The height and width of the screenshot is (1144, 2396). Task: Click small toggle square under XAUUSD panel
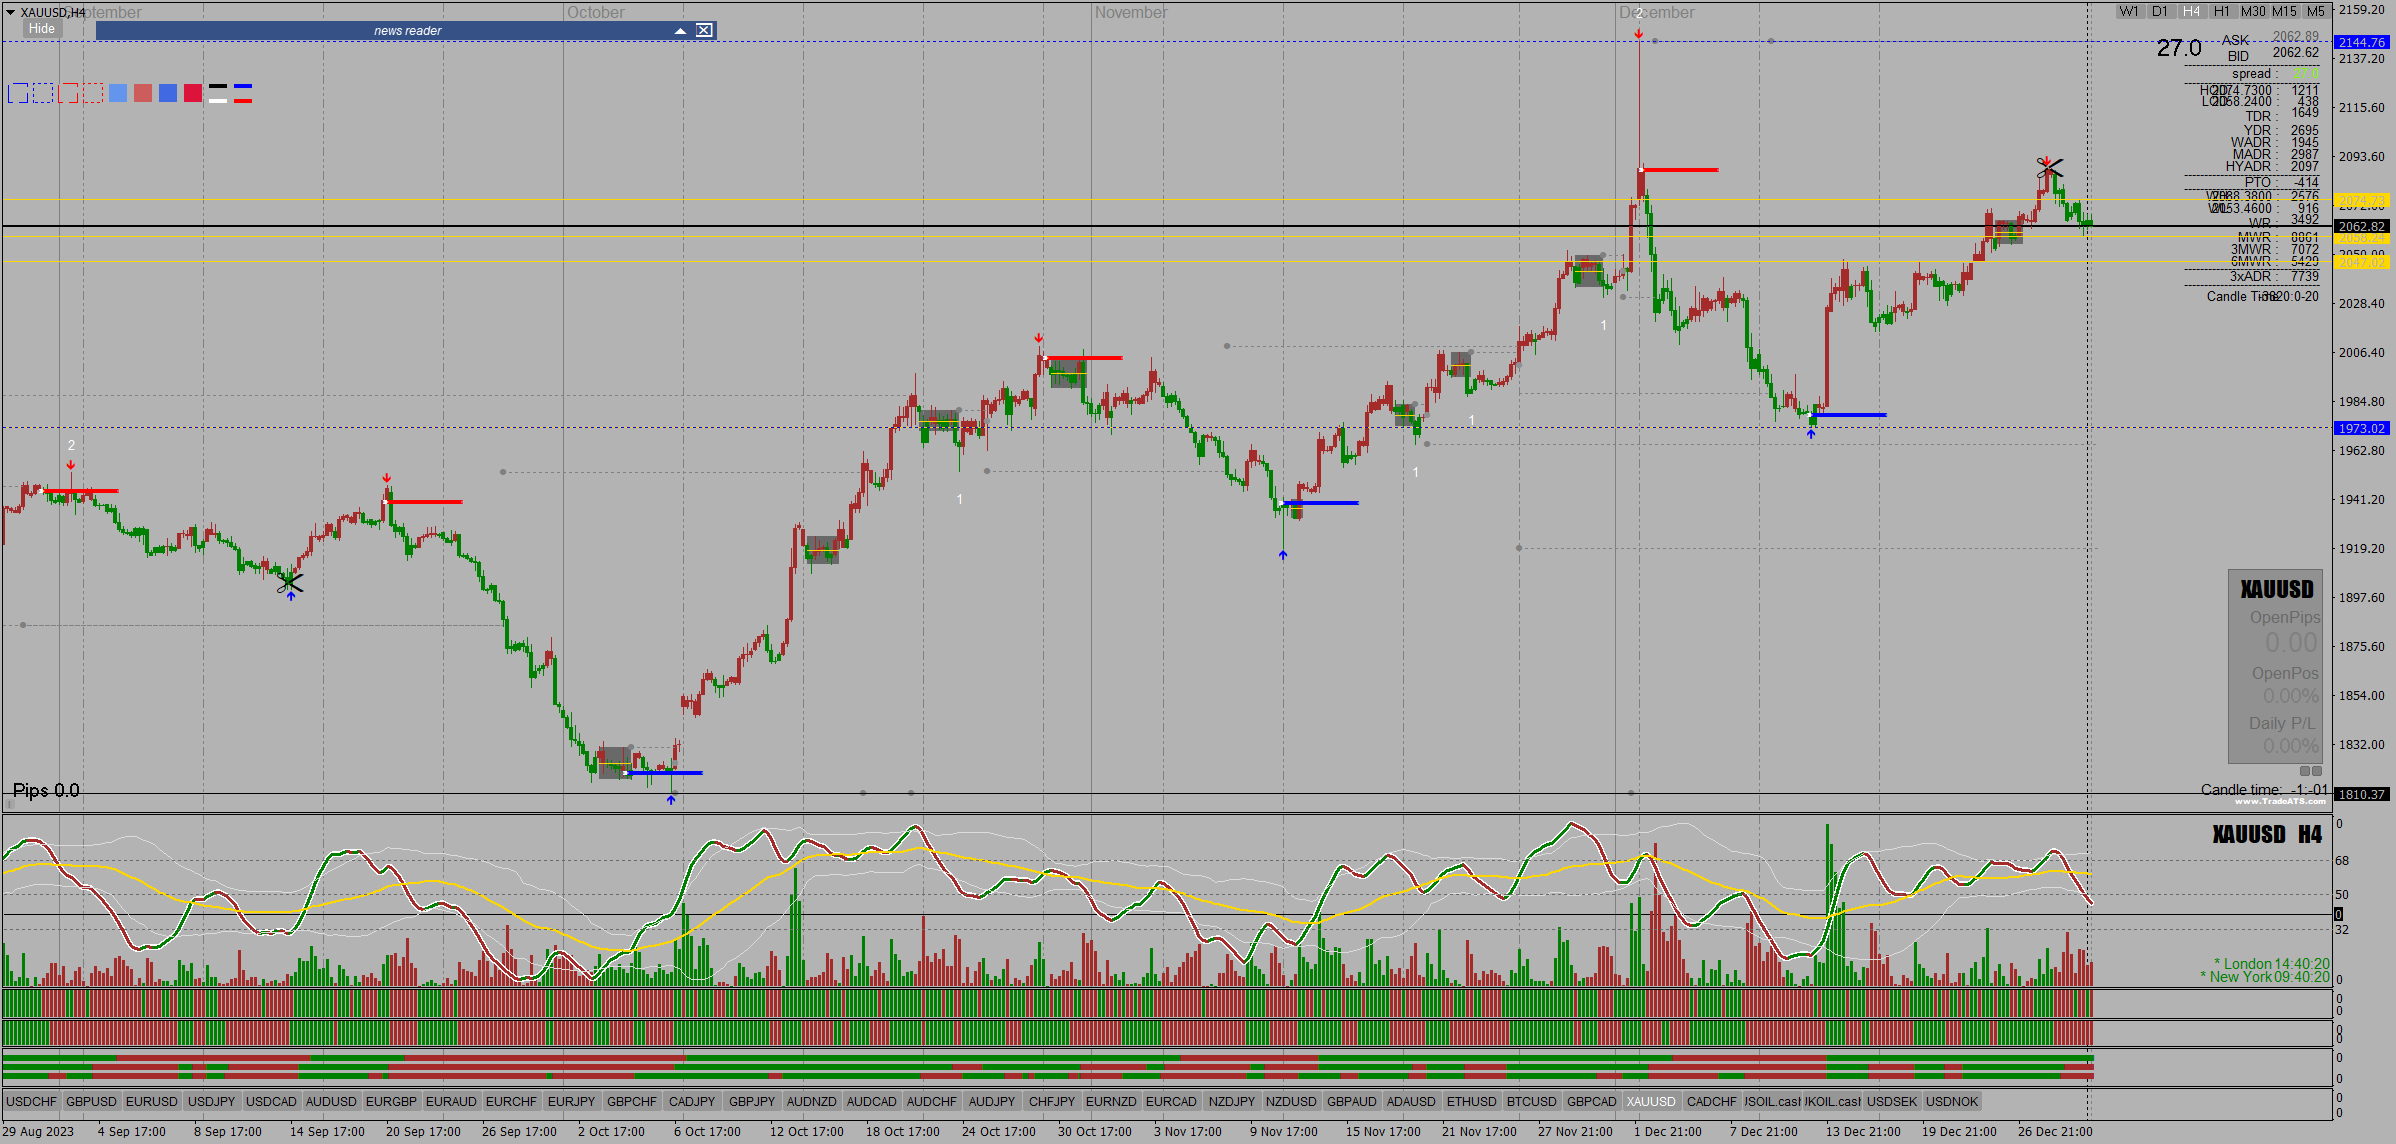coord(2305,771)
